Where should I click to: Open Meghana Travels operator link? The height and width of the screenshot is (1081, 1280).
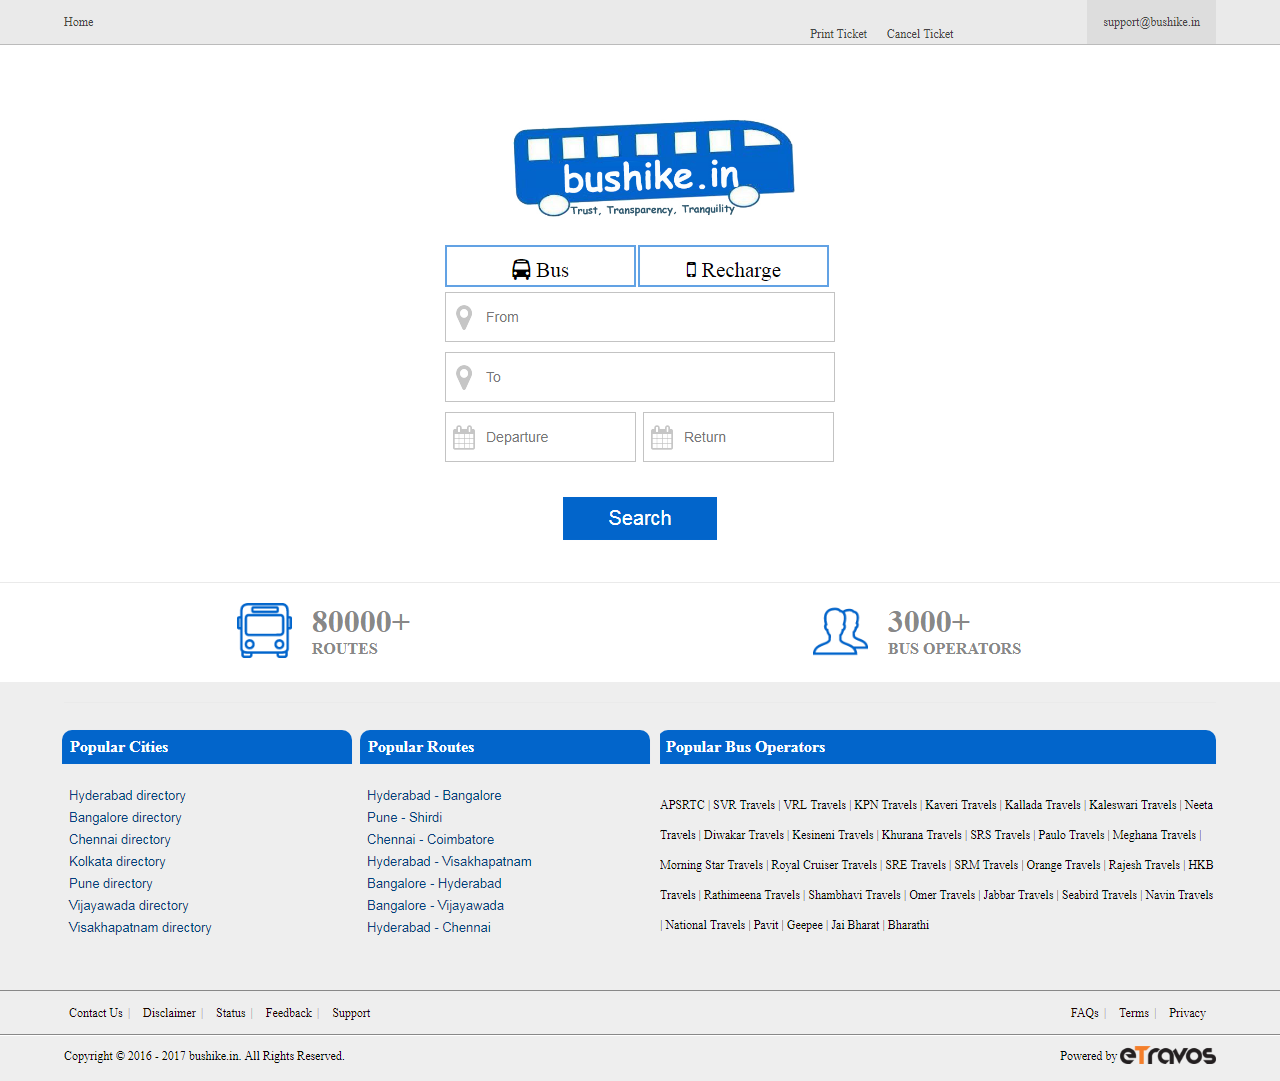1154,835
